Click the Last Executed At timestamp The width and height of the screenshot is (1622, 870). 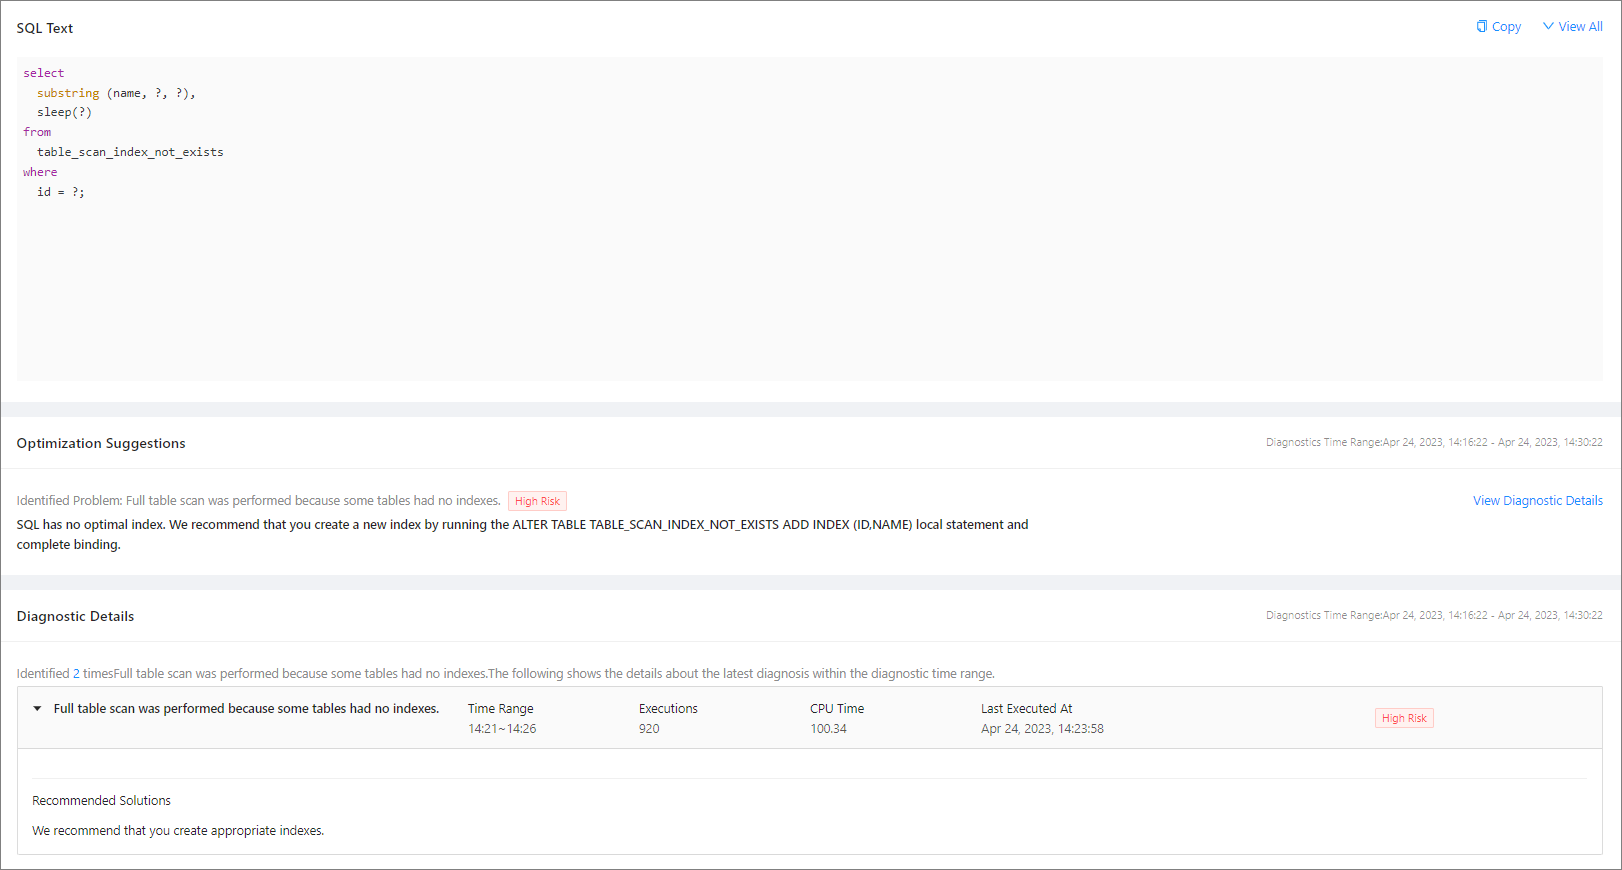coord(1042,729)
